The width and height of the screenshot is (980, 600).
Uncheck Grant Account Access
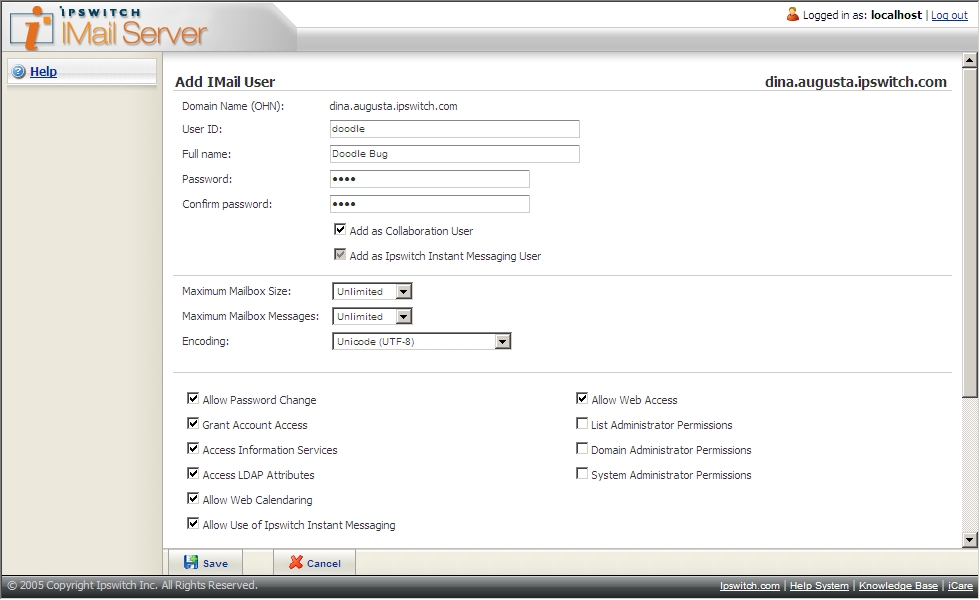(x=193, y=423)
